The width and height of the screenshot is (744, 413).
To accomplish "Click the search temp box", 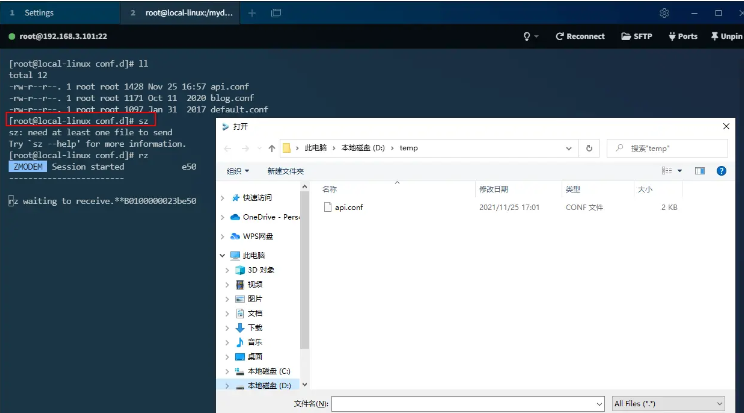I will [x=667, y=149].
